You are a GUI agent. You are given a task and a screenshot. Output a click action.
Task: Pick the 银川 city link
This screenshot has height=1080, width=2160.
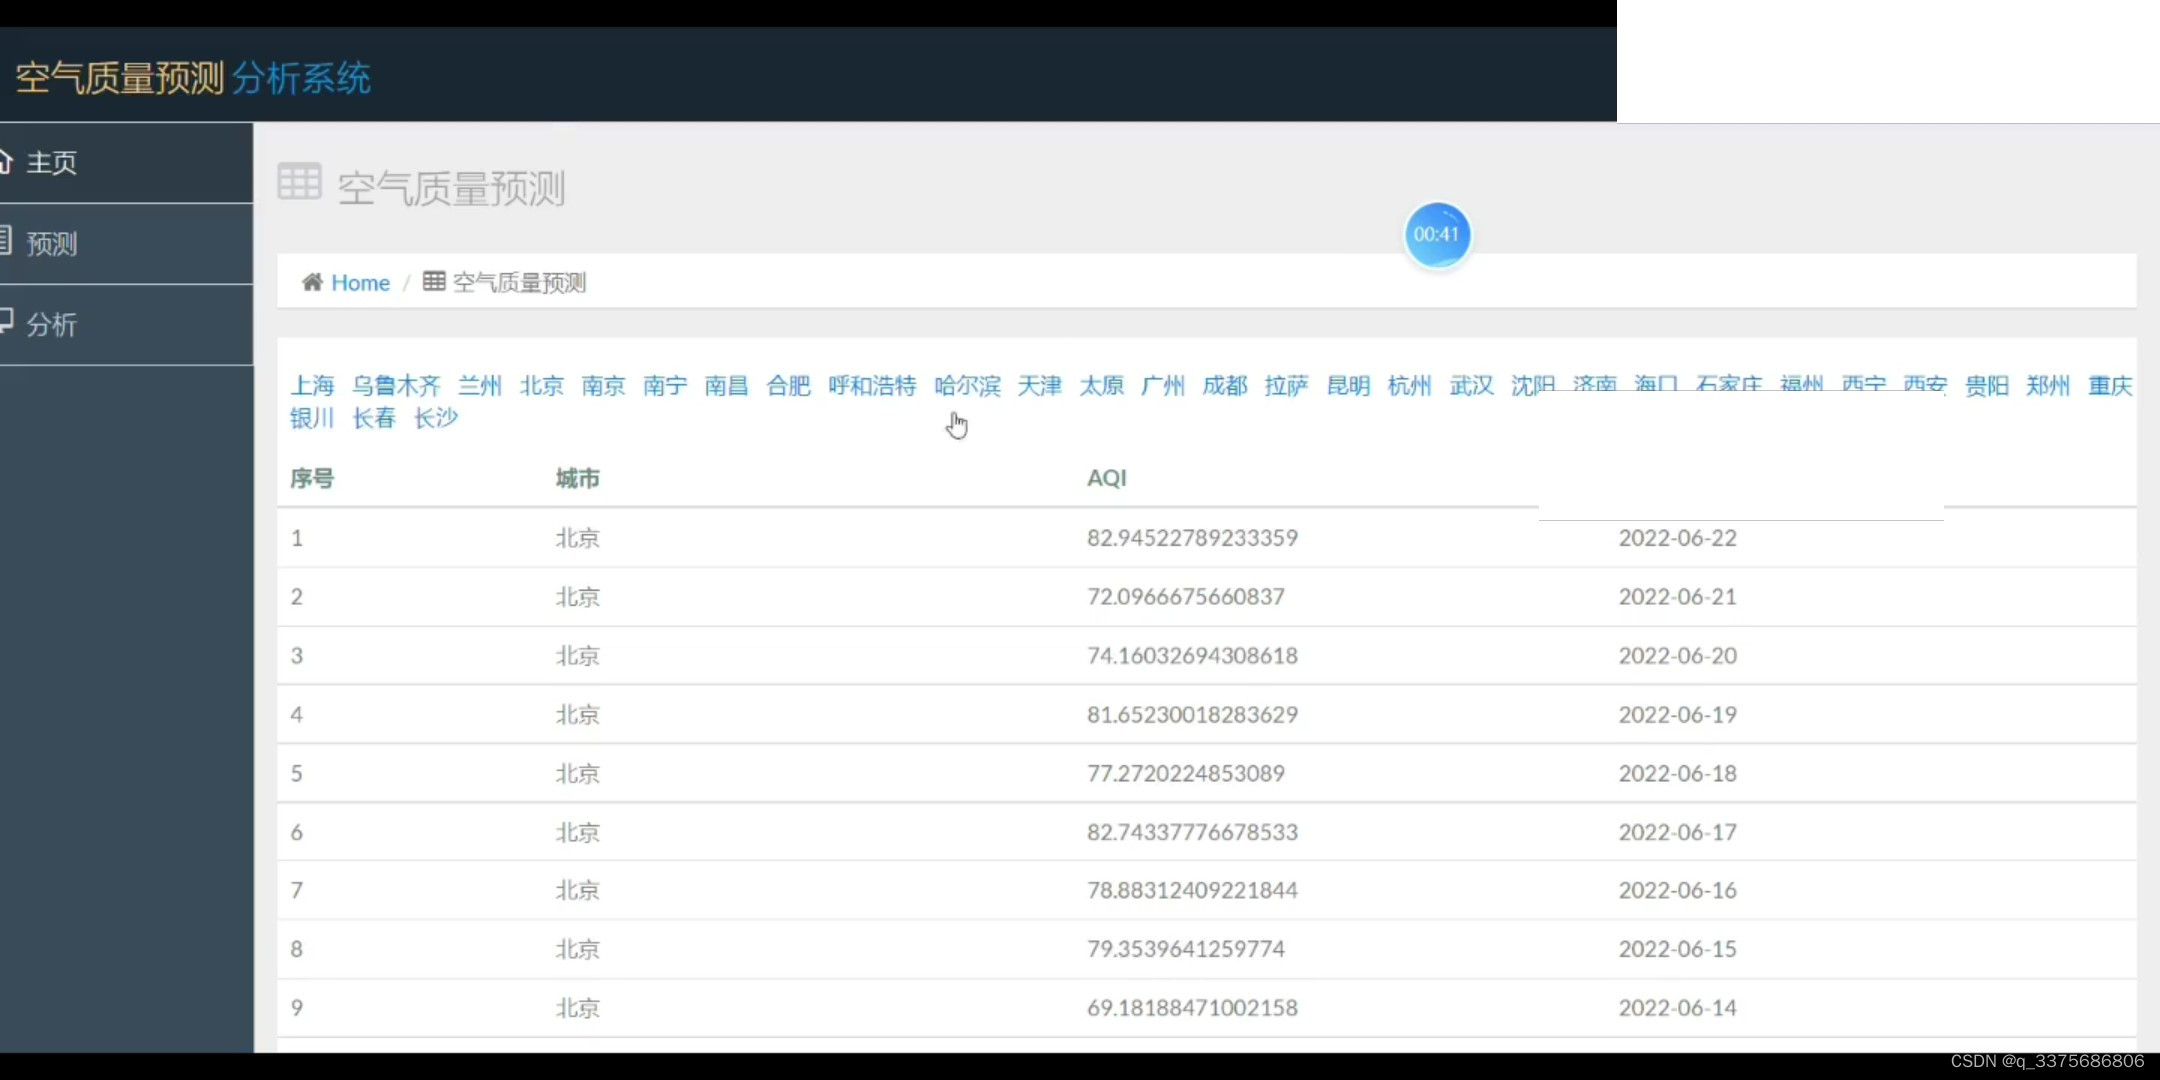312,418
